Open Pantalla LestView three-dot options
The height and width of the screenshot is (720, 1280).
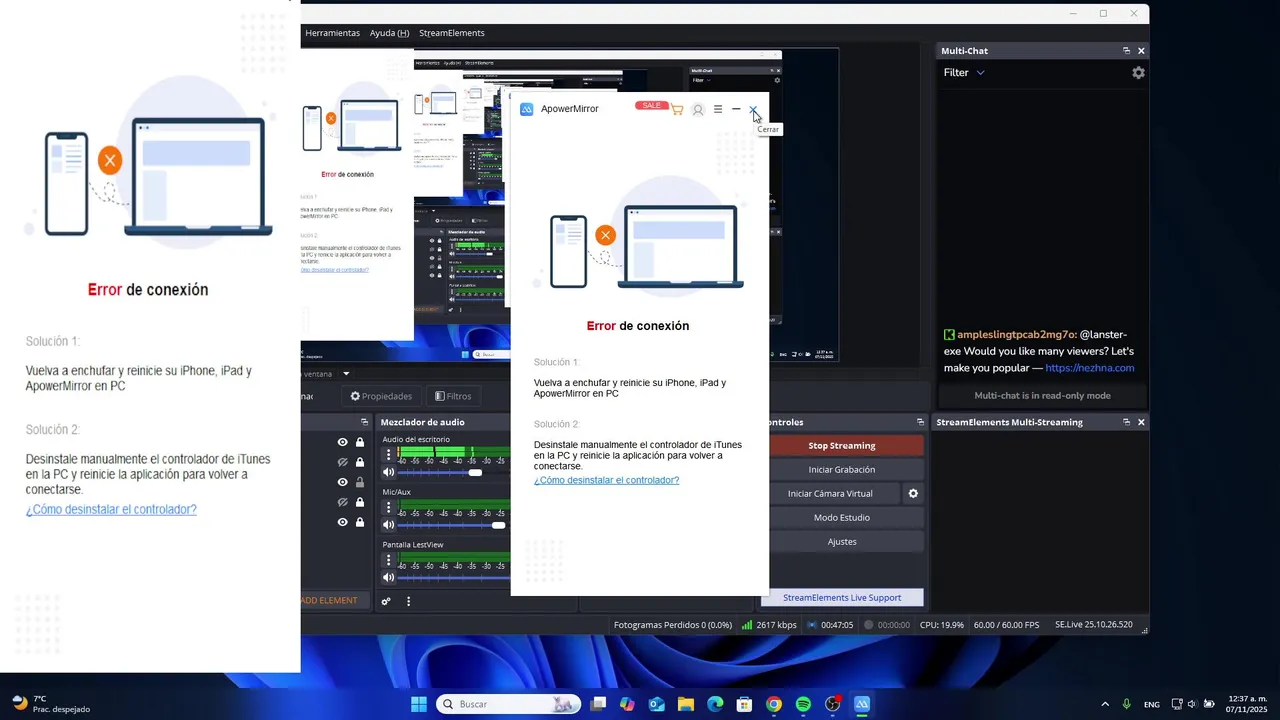tap(389, 560)
